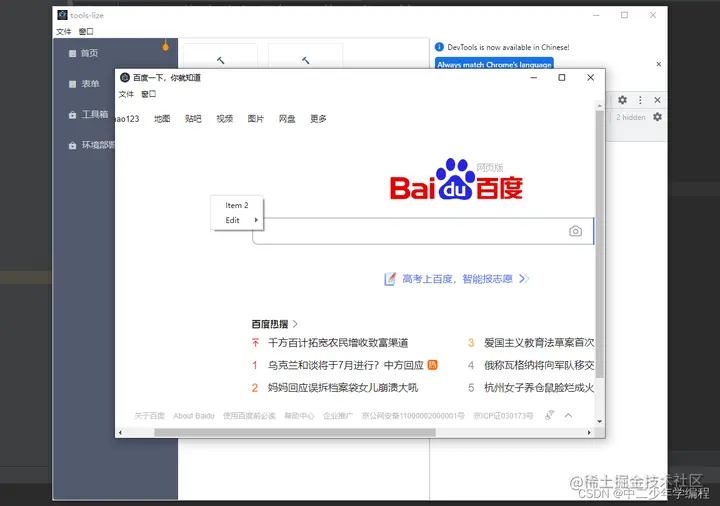Expand the Edit submenu in context menu
Image resolution: width=720 pixels, height=506 pixels.
pos(237,220)
